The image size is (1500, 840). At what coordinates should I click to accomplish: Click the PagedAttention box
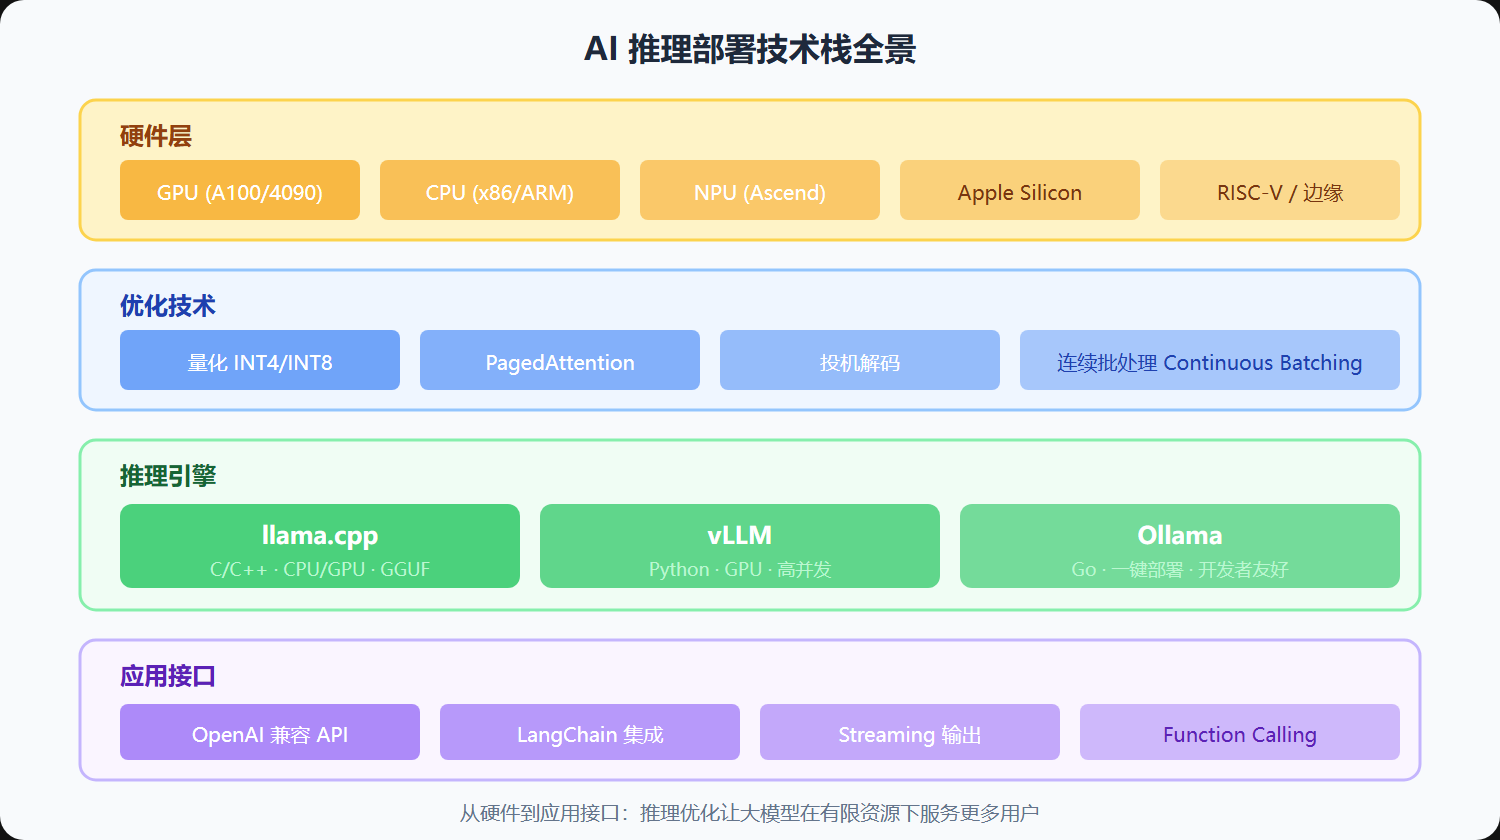560,360
